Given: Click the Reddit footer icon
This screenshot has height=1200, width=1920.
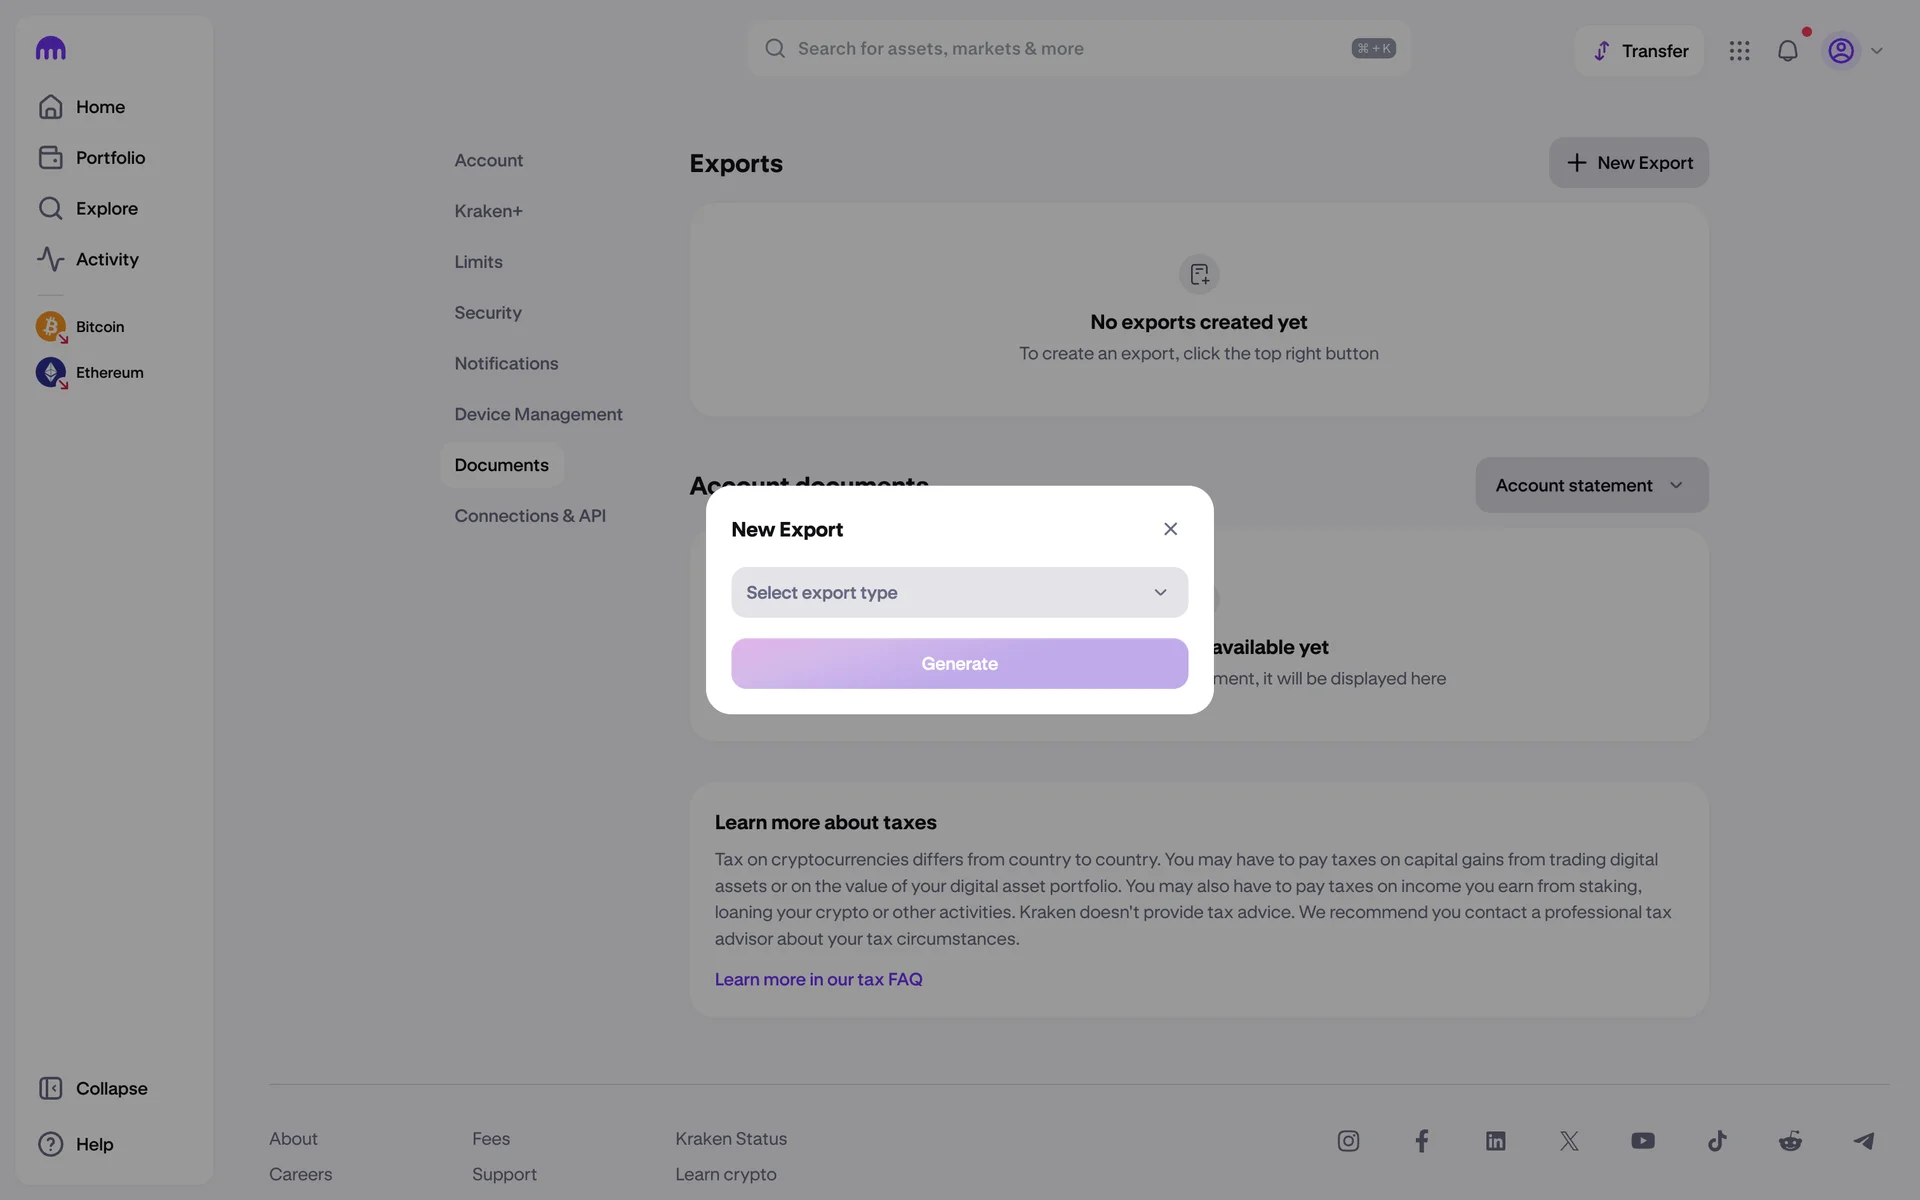Looking at the screenshot, I should tap(1790, 1141).
